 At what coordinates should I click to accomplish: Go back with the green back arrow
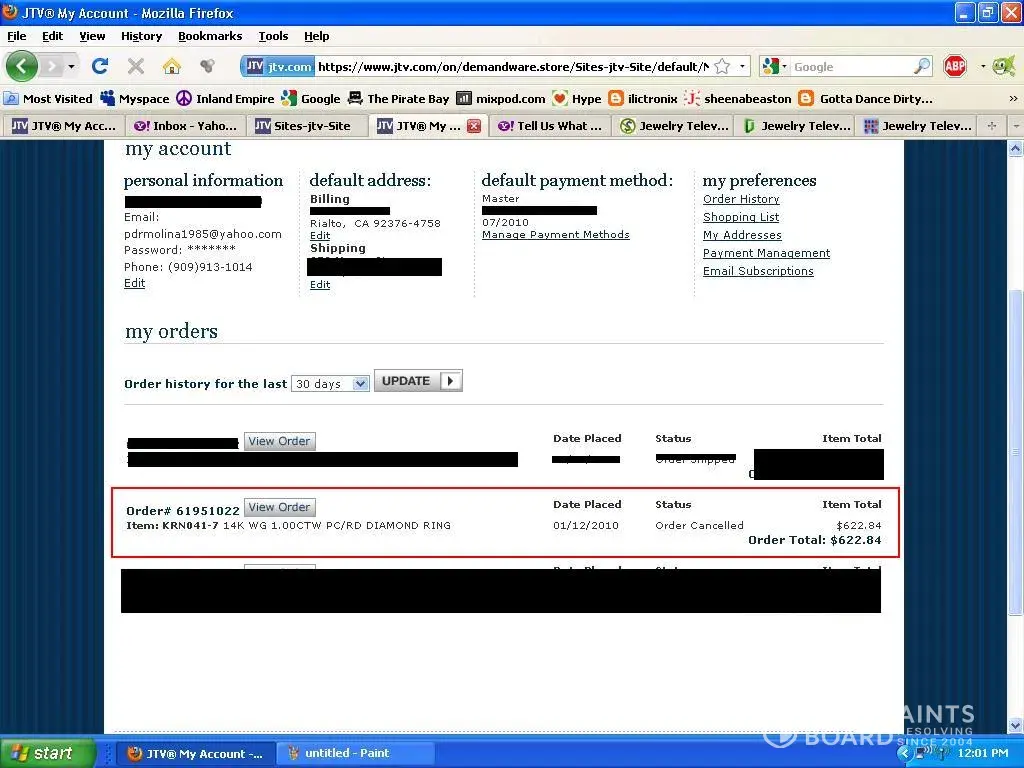pyautogui.click(x=21, y=66)
